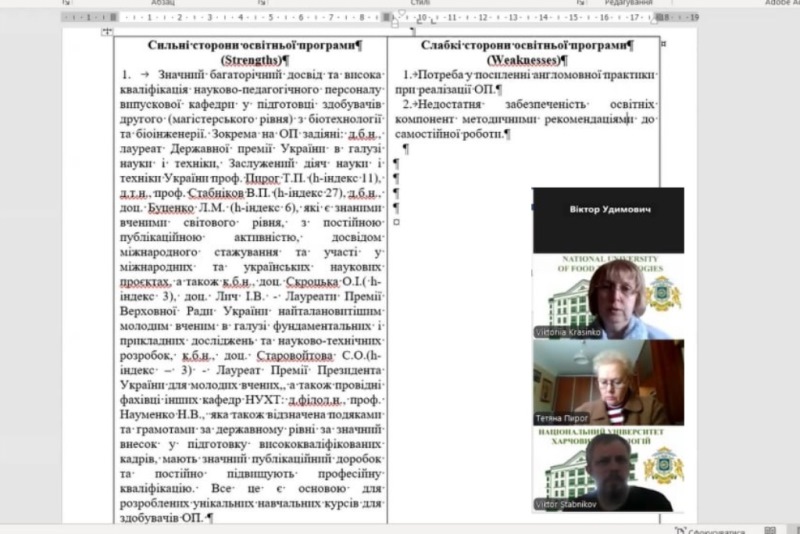
Task: Click the horizontal ruler at mark 10
Action: coord(423,18)
